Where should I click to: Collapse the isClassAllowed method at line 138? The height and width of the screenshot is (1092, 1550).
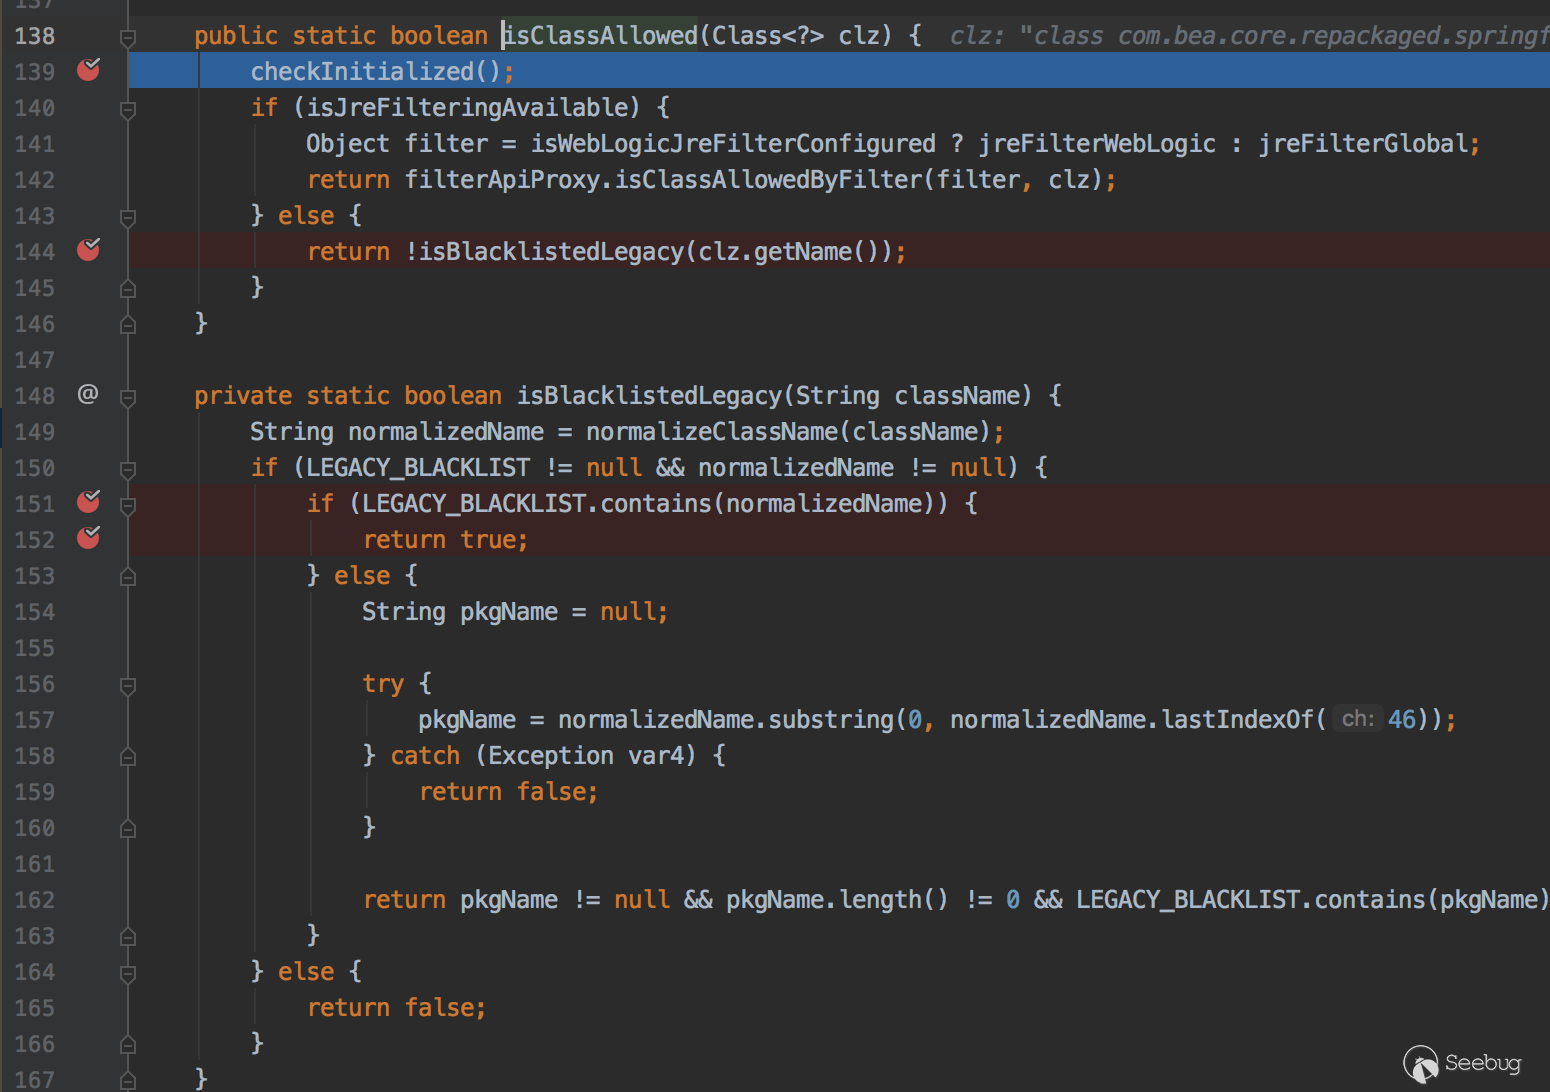pyautogui.click(x=128, y=38)
